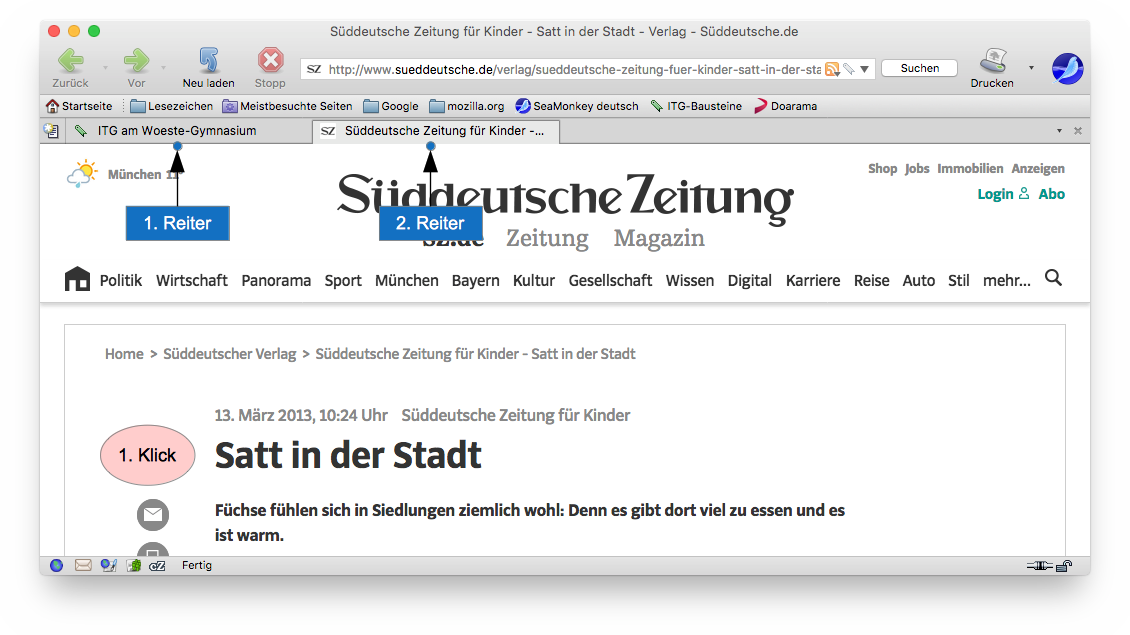
Task: Open the Panorama section
Action: 276,280
